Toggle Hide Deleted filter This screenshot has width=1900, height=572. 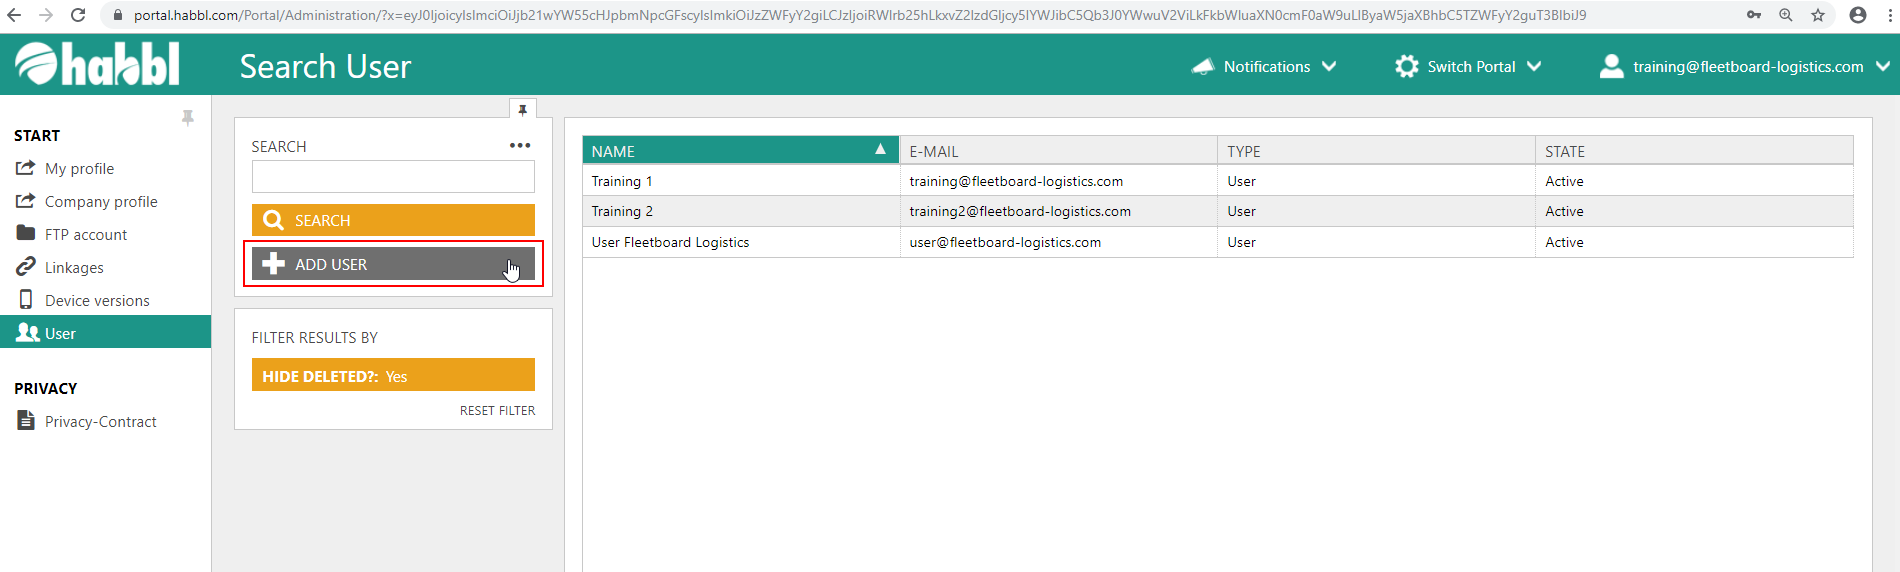[393, 376]
